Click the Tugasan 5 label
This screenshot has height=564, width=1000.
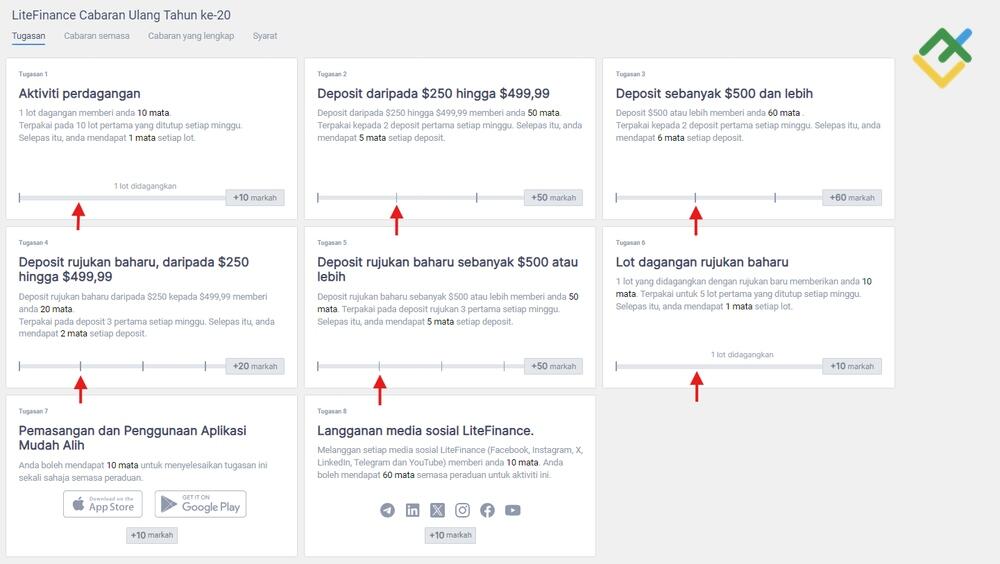click(332, 242)
